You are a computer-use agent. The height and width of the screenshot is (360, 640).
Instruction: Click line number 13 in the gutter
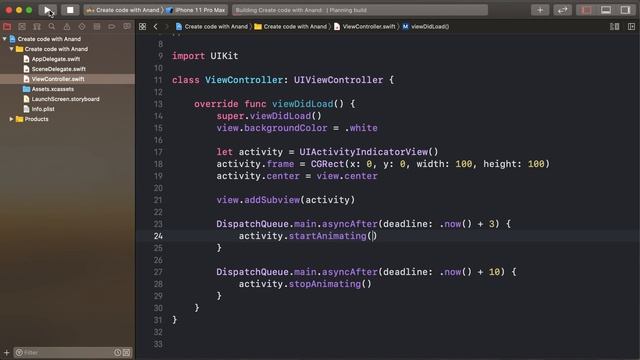pyautogui.click(x=158, y=104)
